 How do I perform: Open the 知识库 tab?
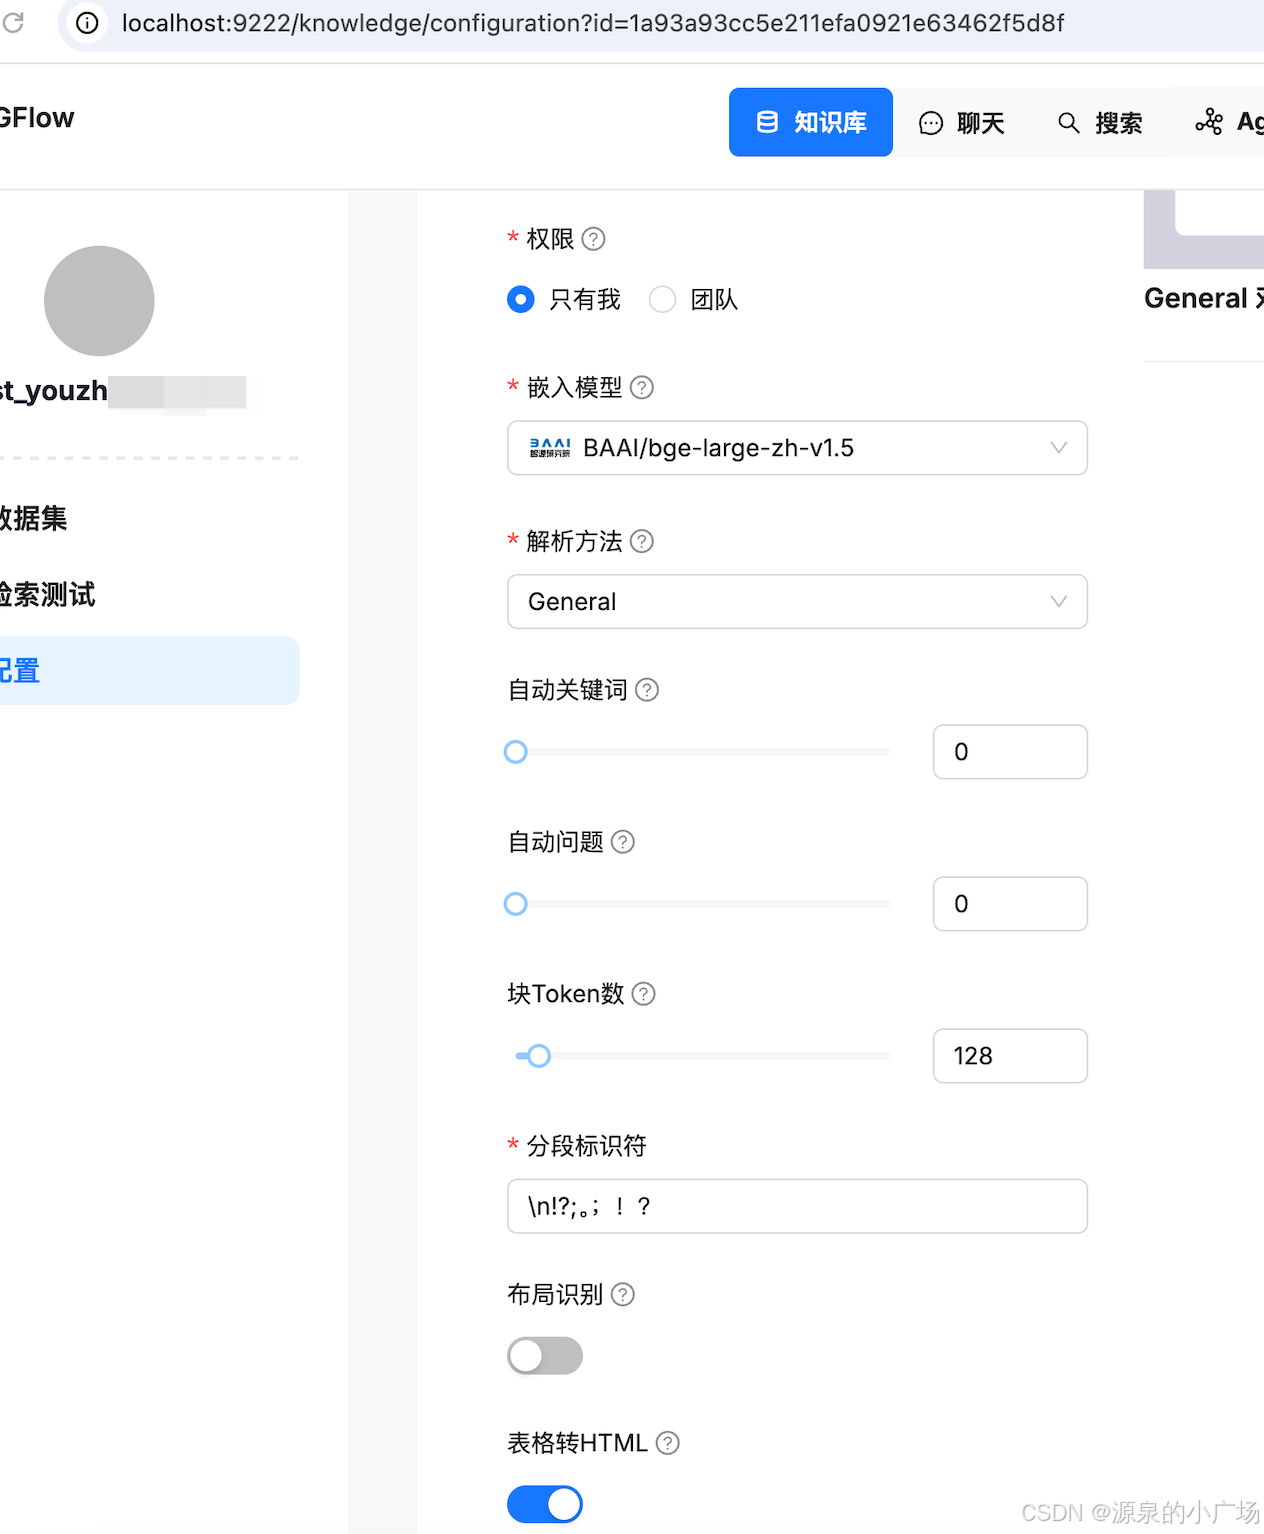tap(811, 122)
